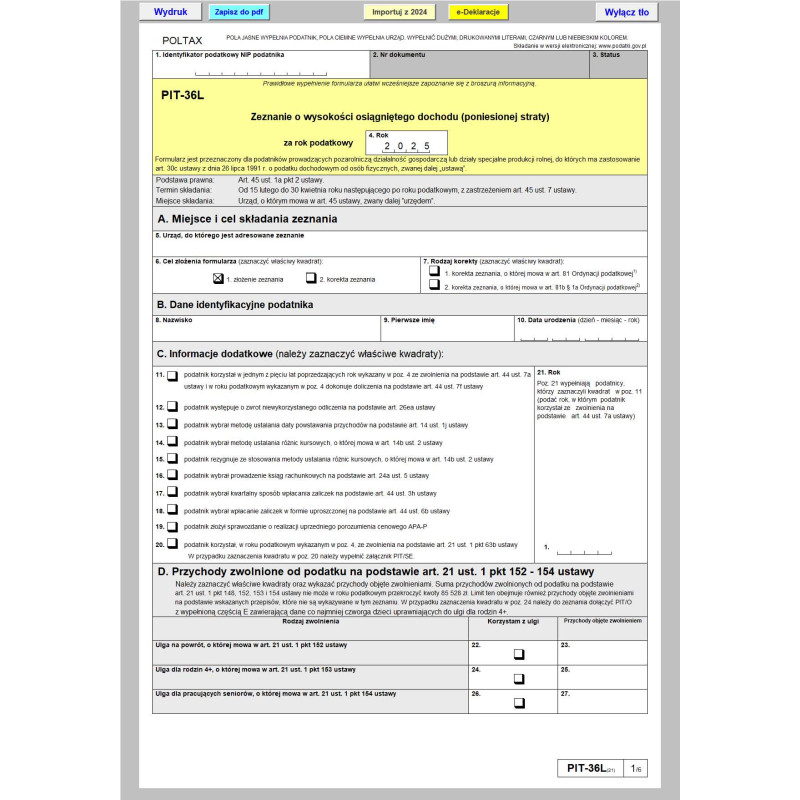The width and height of the screenshot is (800, 800).
Task: Click Importuj z 2024 button
Action: (399, 13)
